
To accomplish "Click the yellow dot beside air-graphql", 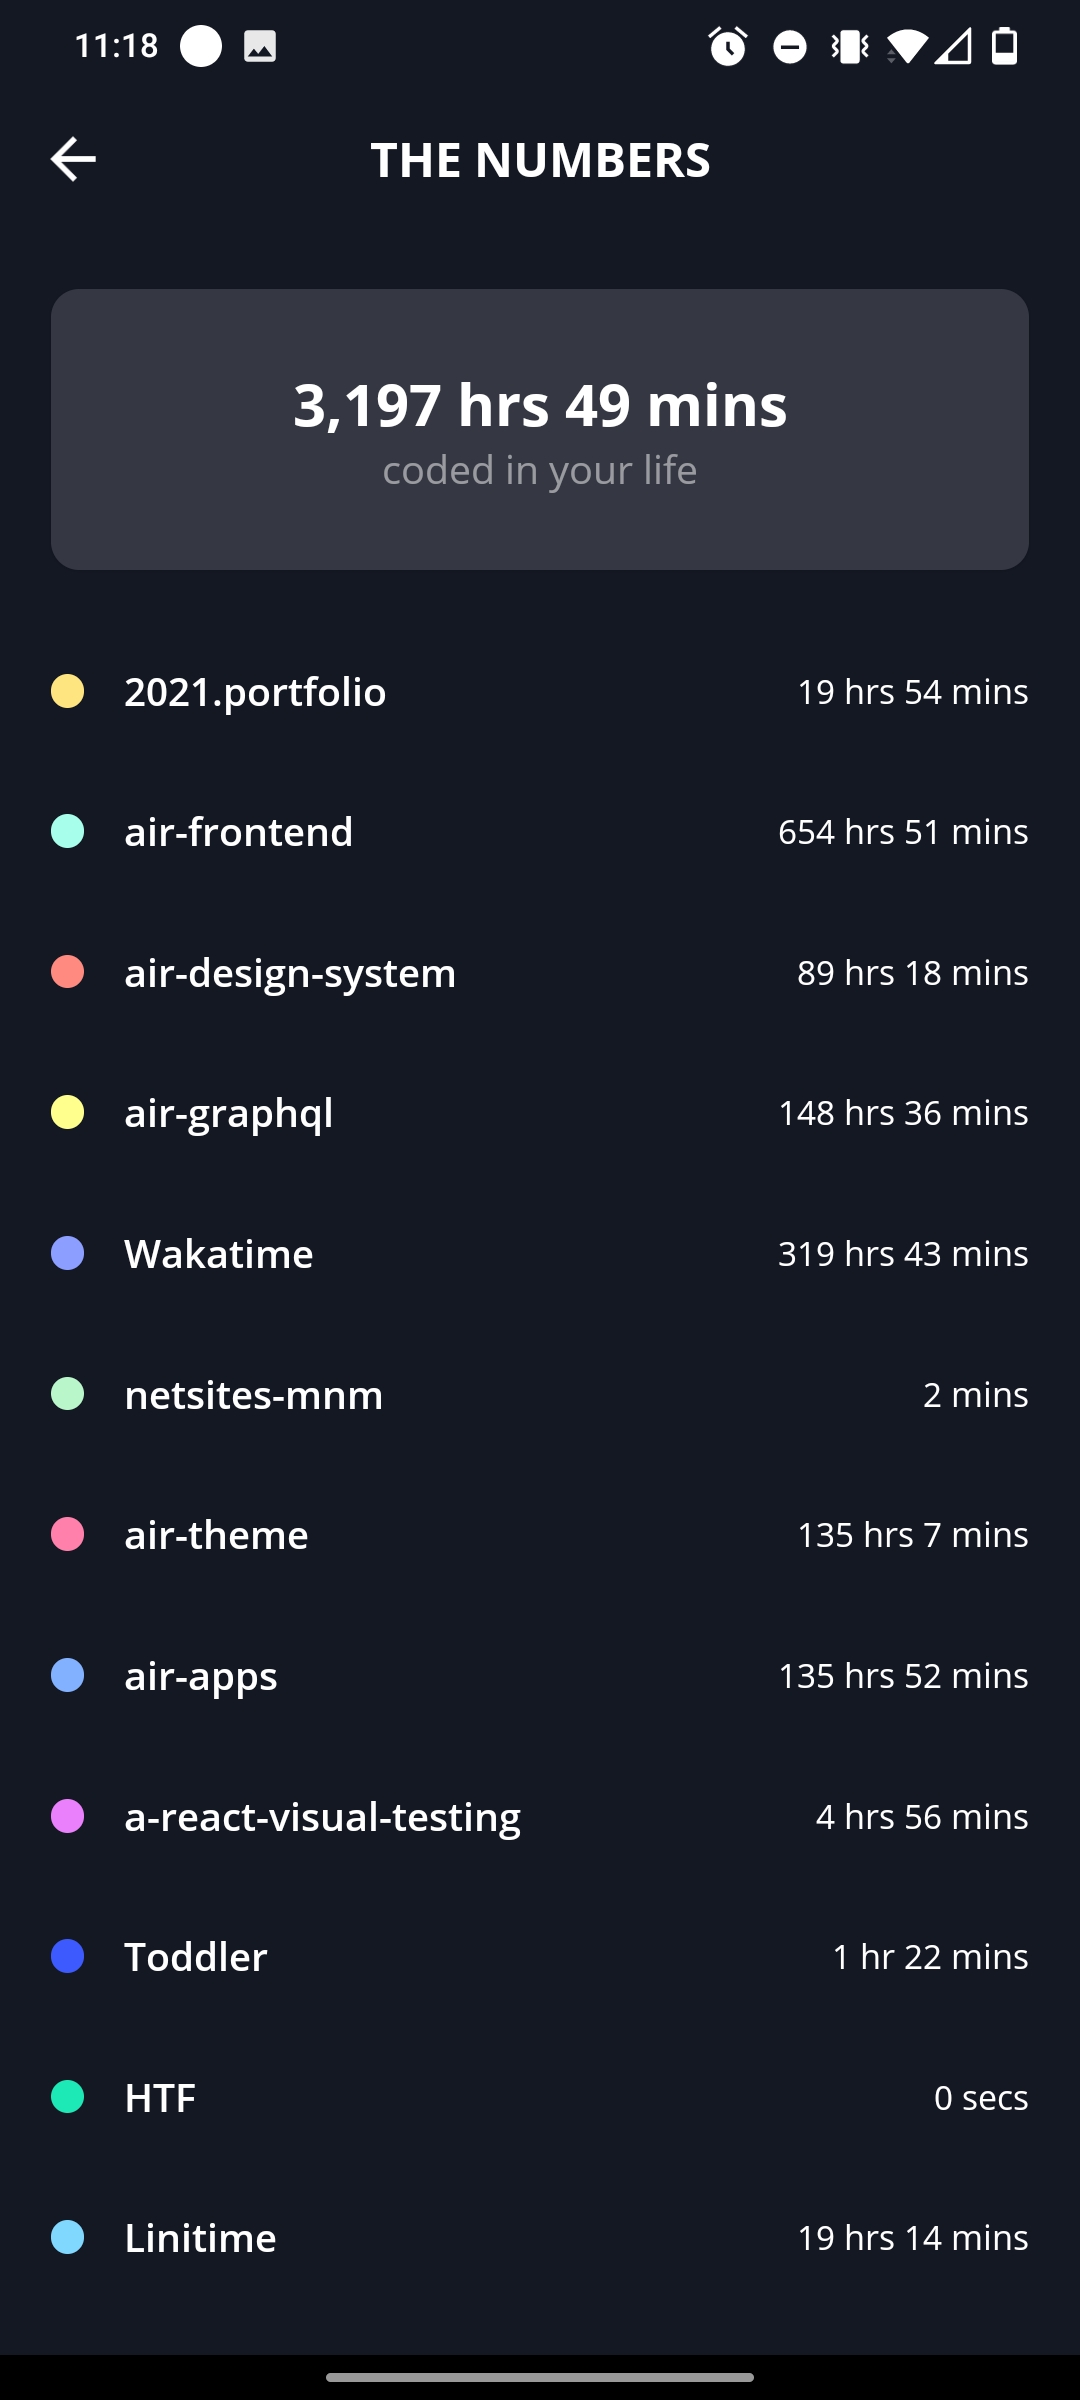I will click(x=67, y=1113).
